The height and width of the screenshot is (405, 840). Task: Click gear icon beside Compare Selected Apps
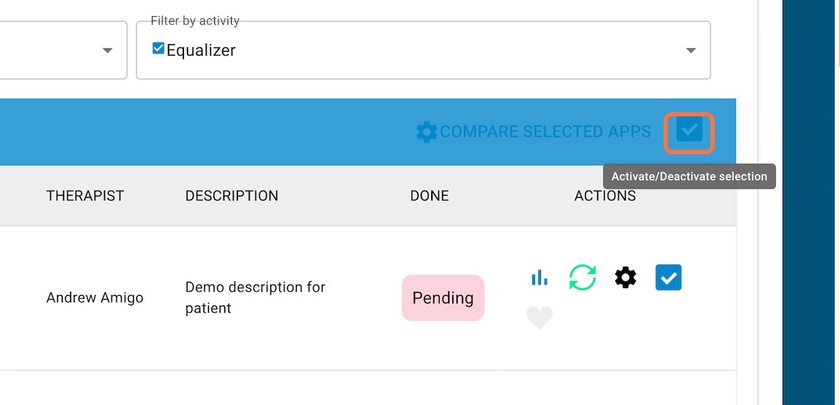point(426,132)
